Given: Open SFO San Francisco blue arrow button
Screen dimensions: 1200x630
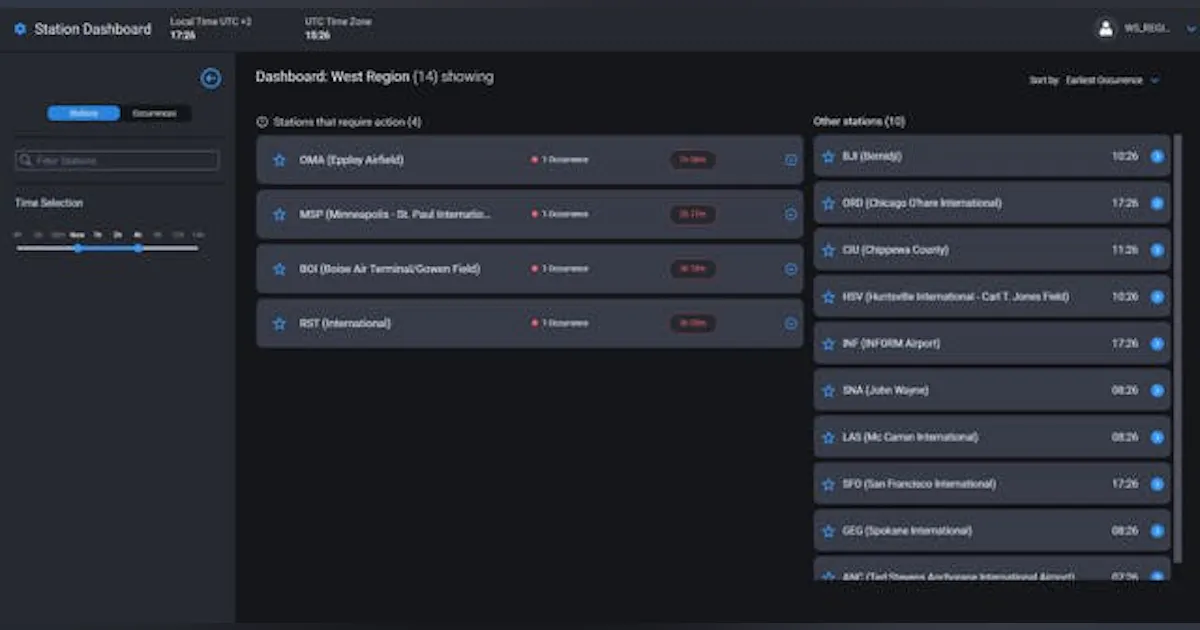Looking at the screenshot, I should pos(1157,484).
